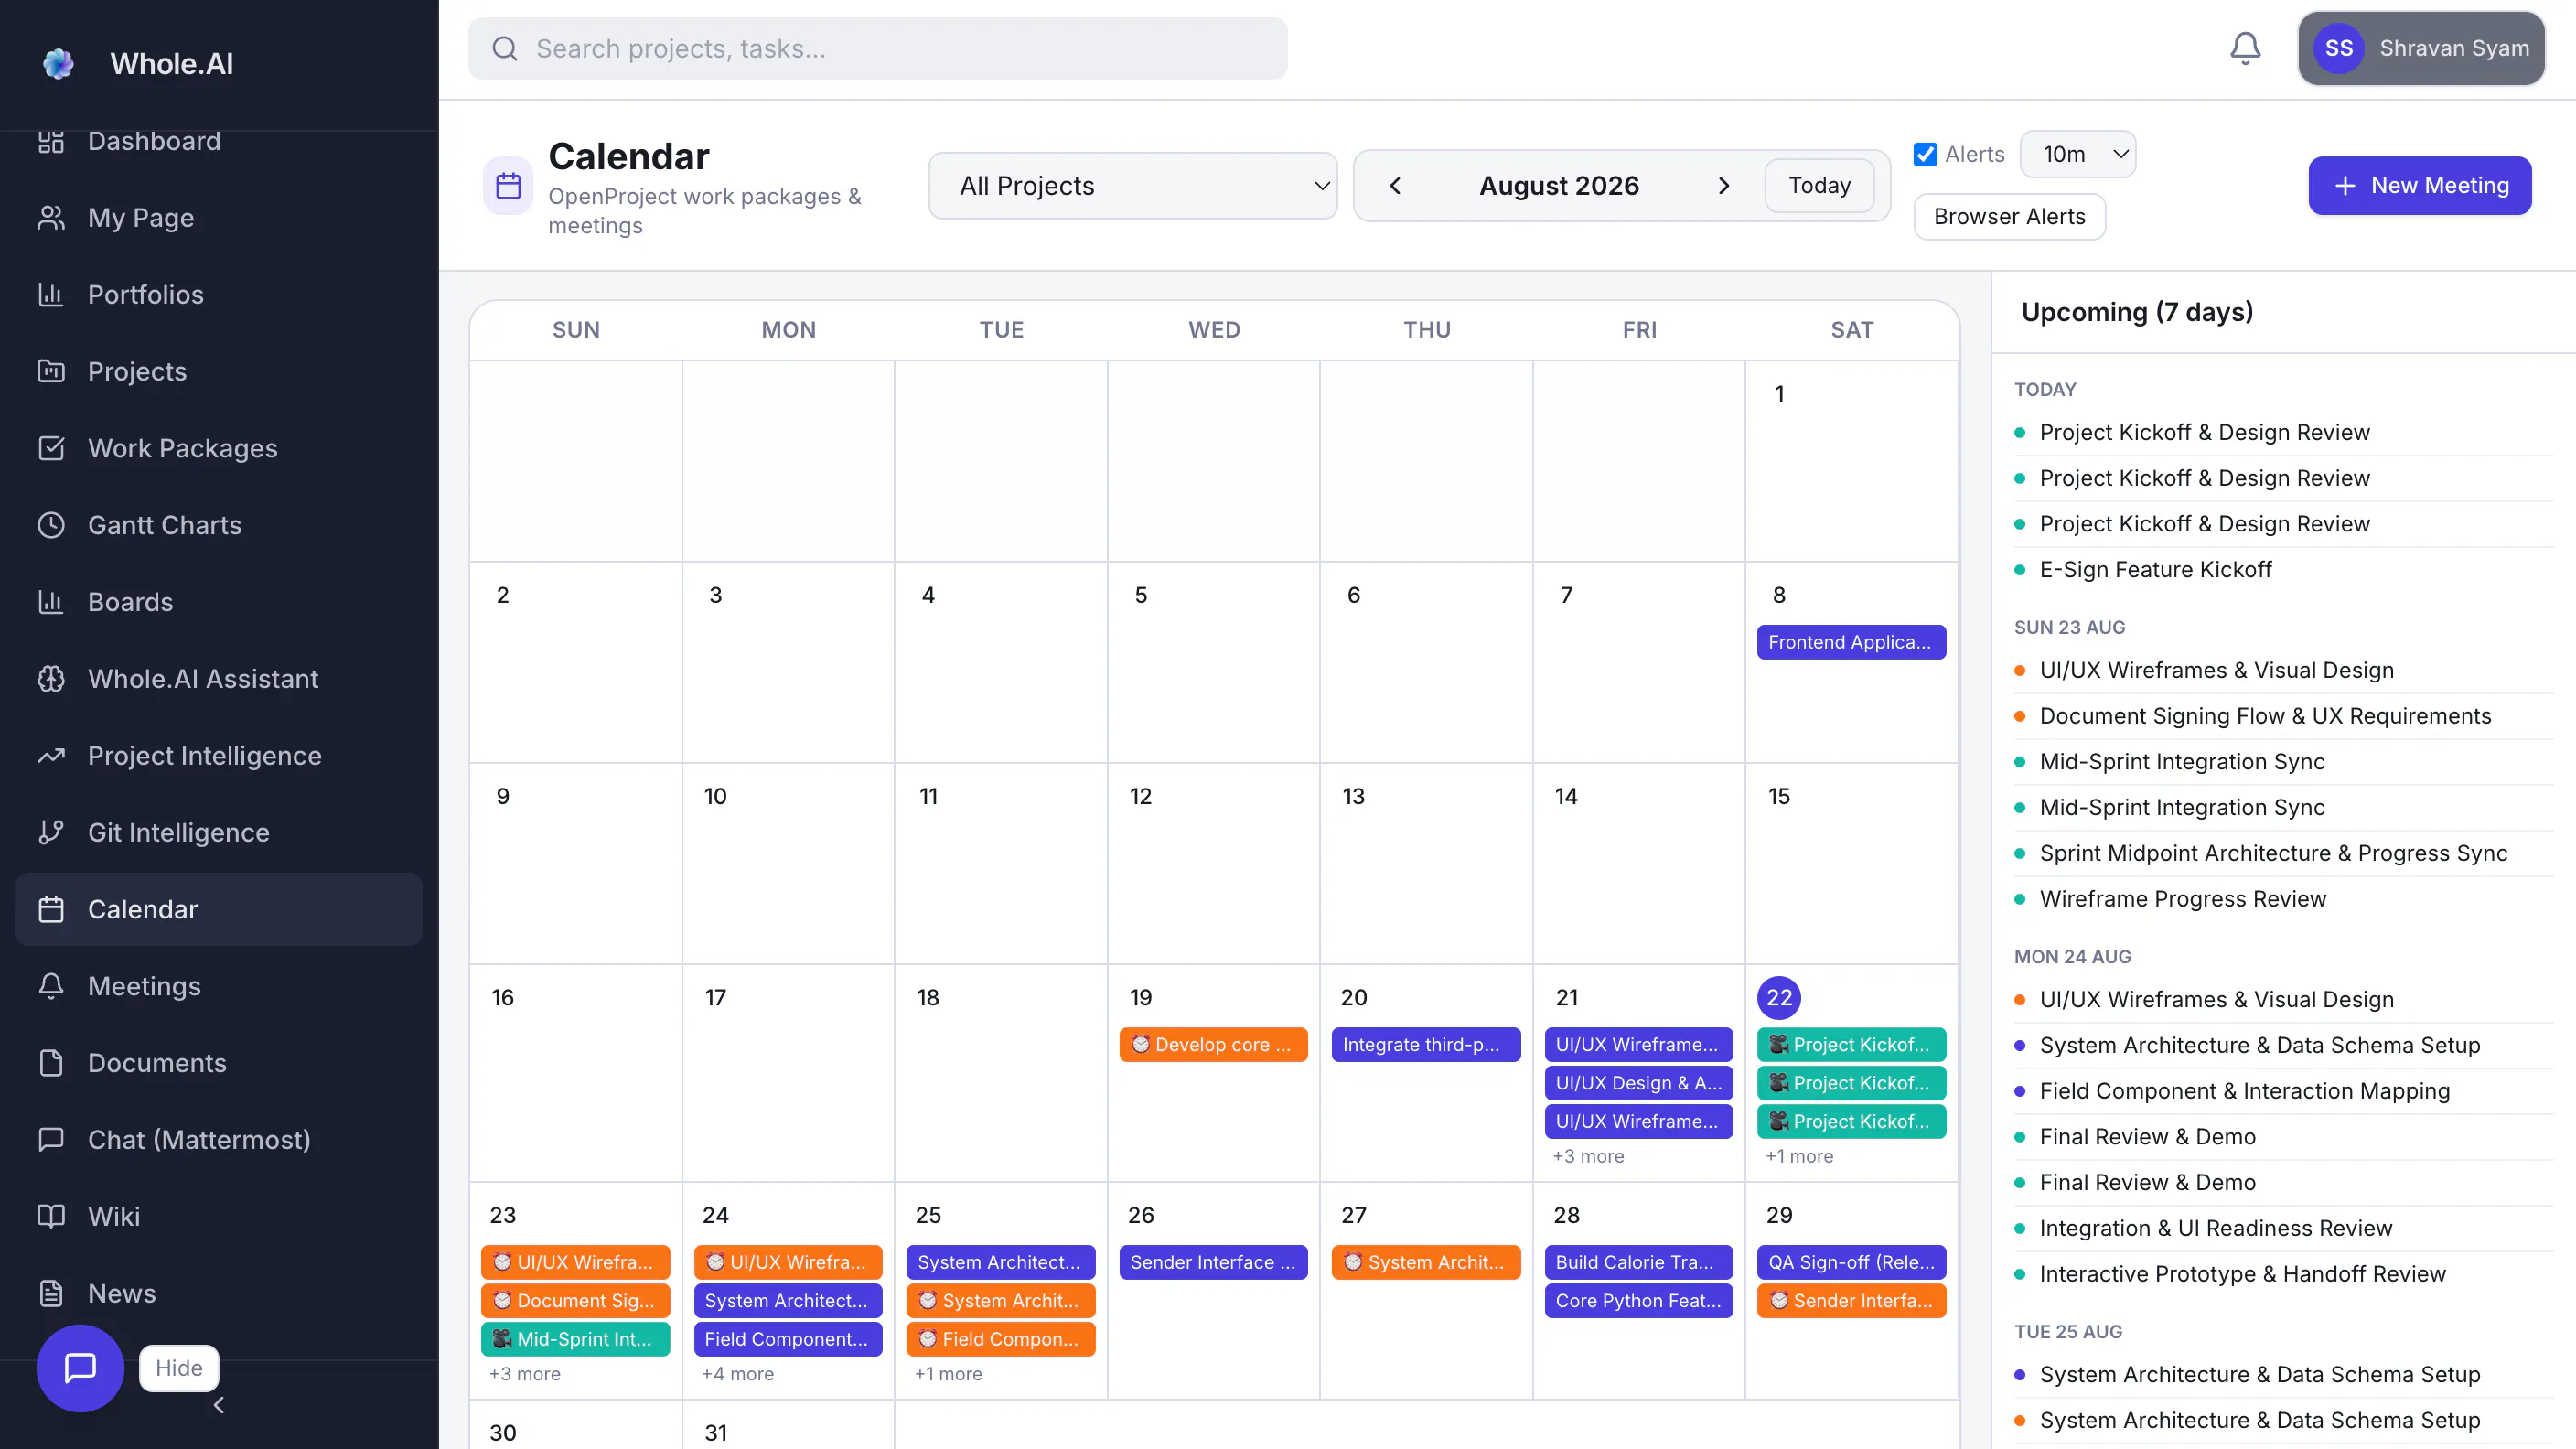The image size is (2576, 1449).
Task: Click the My Page people icon
Action: (51, 218)
